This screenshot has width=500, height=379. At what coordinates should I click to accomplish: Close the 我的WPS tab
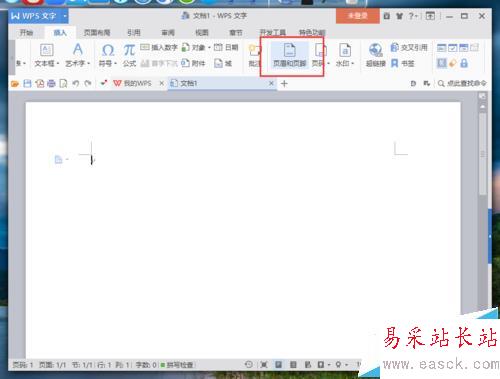pos(162,83)
